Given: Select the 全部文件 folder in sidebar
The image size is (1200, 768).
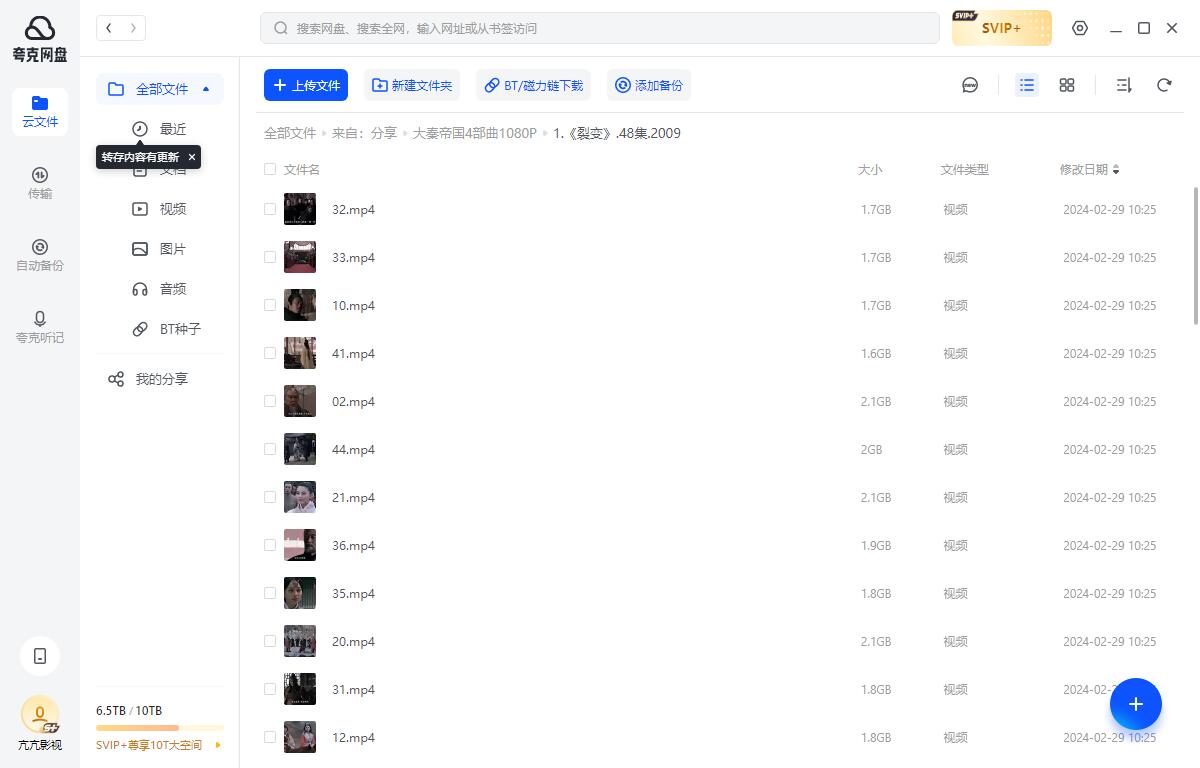Looking at the screenshot, I should [160, 89].
